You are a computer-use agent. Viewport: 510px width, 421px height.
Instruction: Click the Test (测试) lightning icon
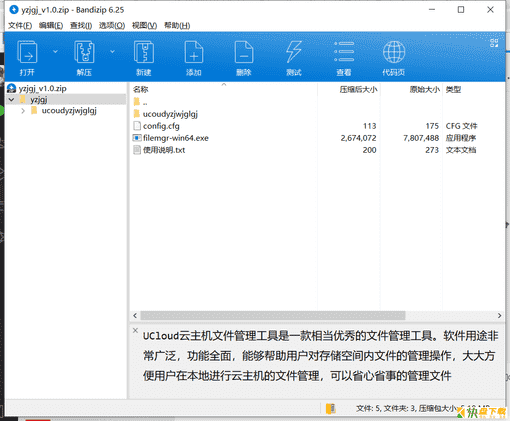tap(294, 52)
